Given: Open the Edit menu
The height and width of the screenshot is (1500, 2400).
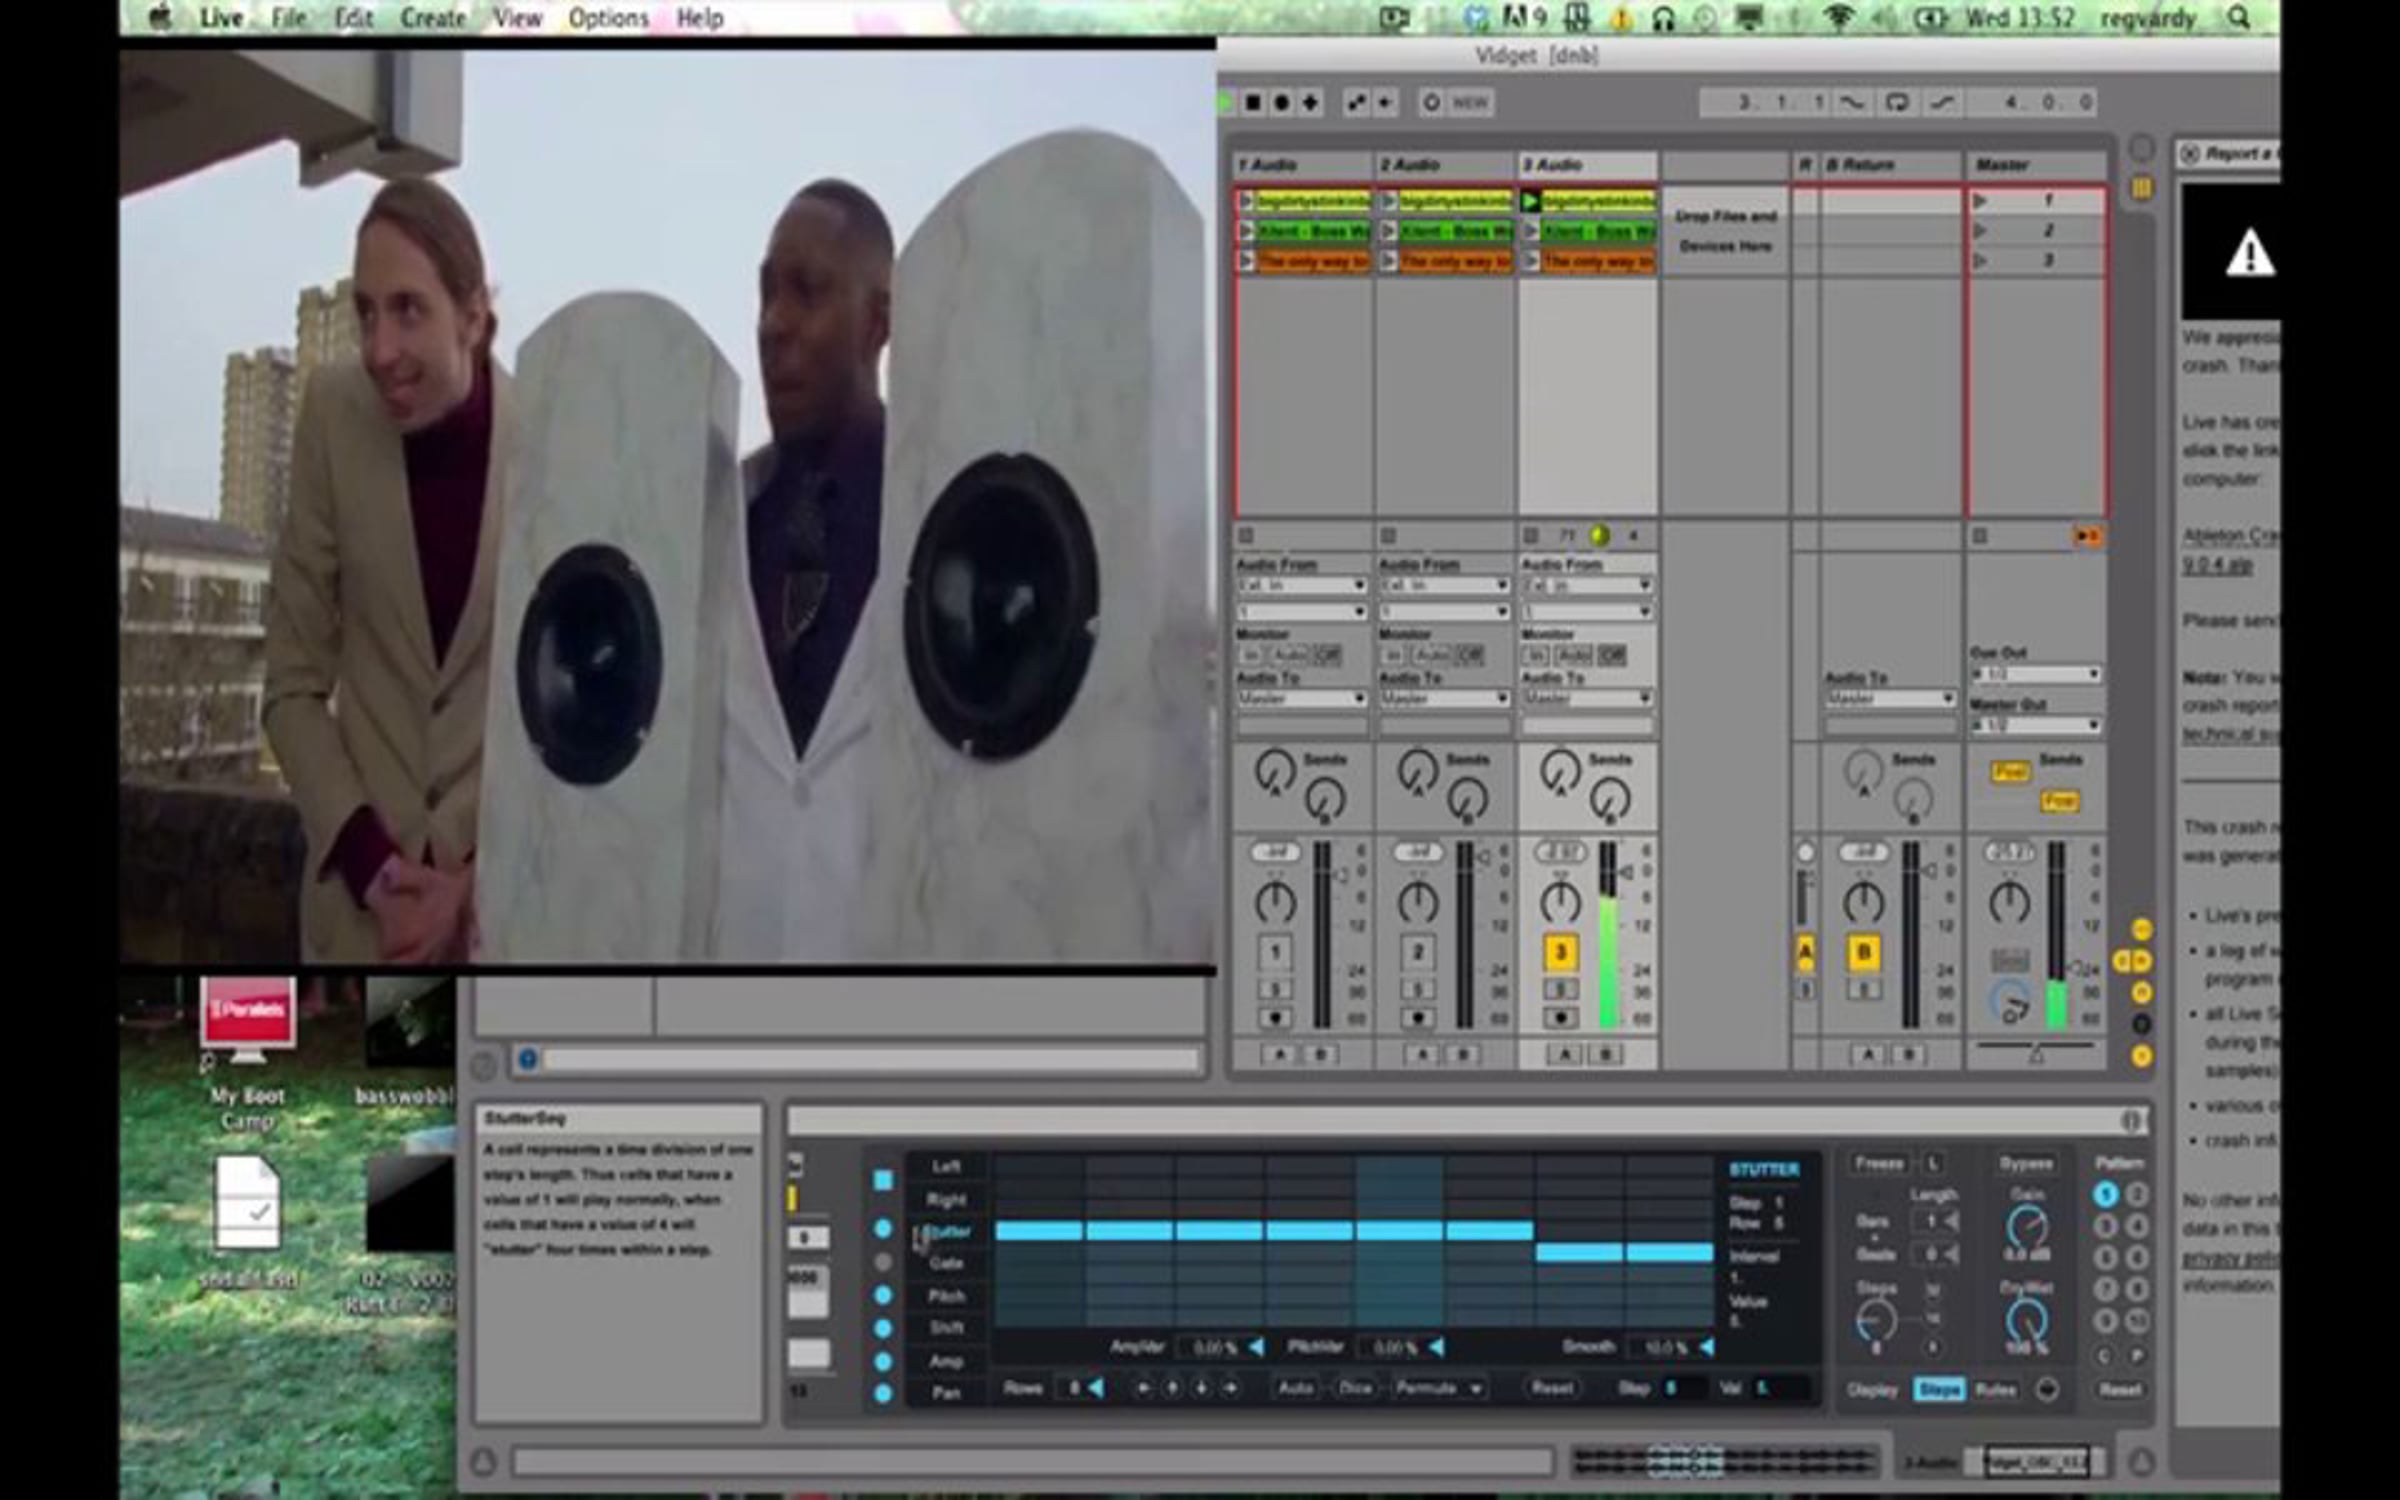Looking at the screenshot, I should pyautogui.click(x=354, y=18).
